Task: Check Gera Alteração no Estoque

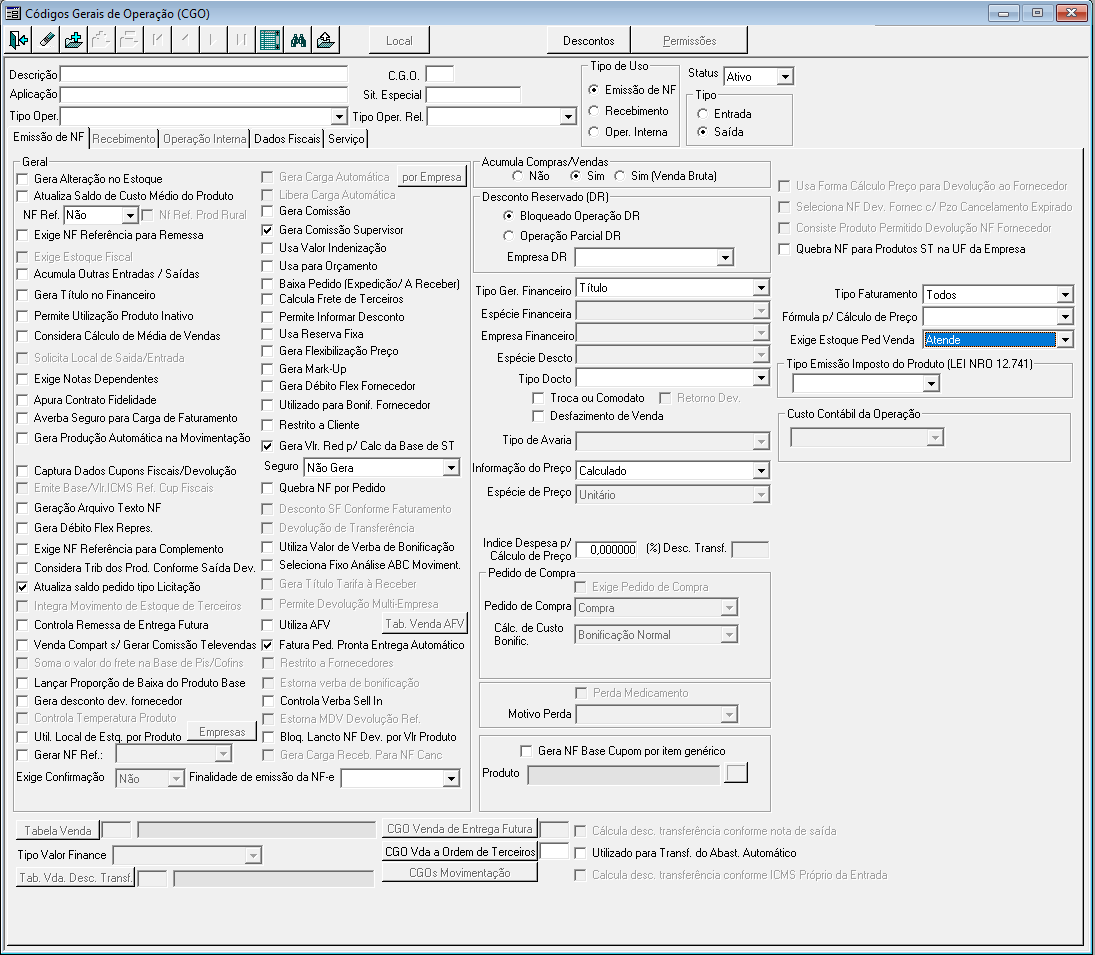Action: (22, 179)
